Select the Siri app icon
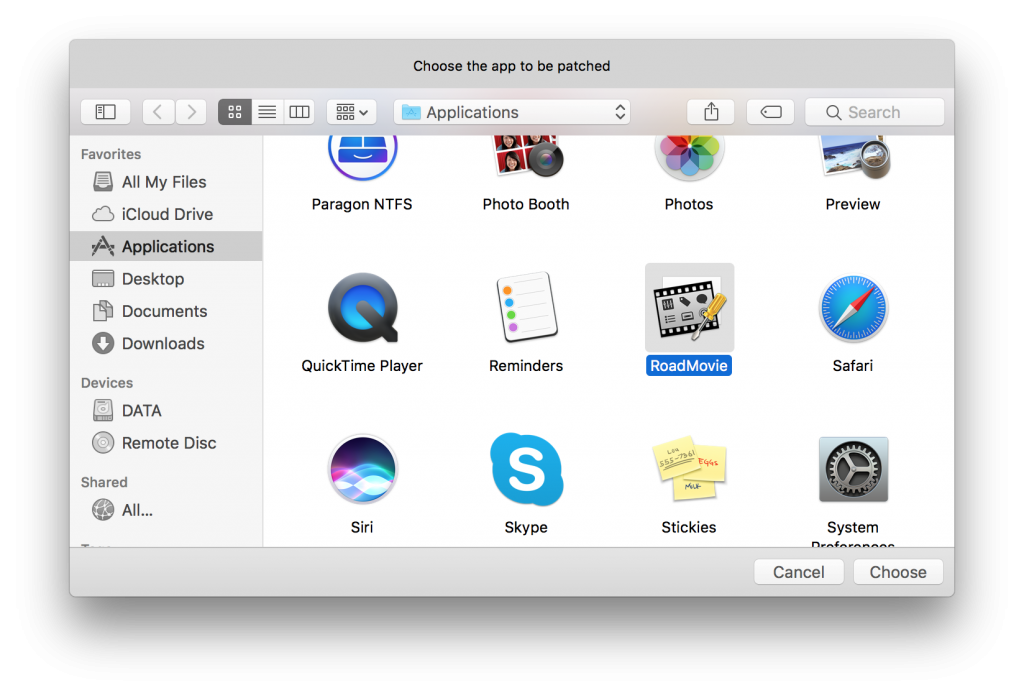 tap(362, 470)
